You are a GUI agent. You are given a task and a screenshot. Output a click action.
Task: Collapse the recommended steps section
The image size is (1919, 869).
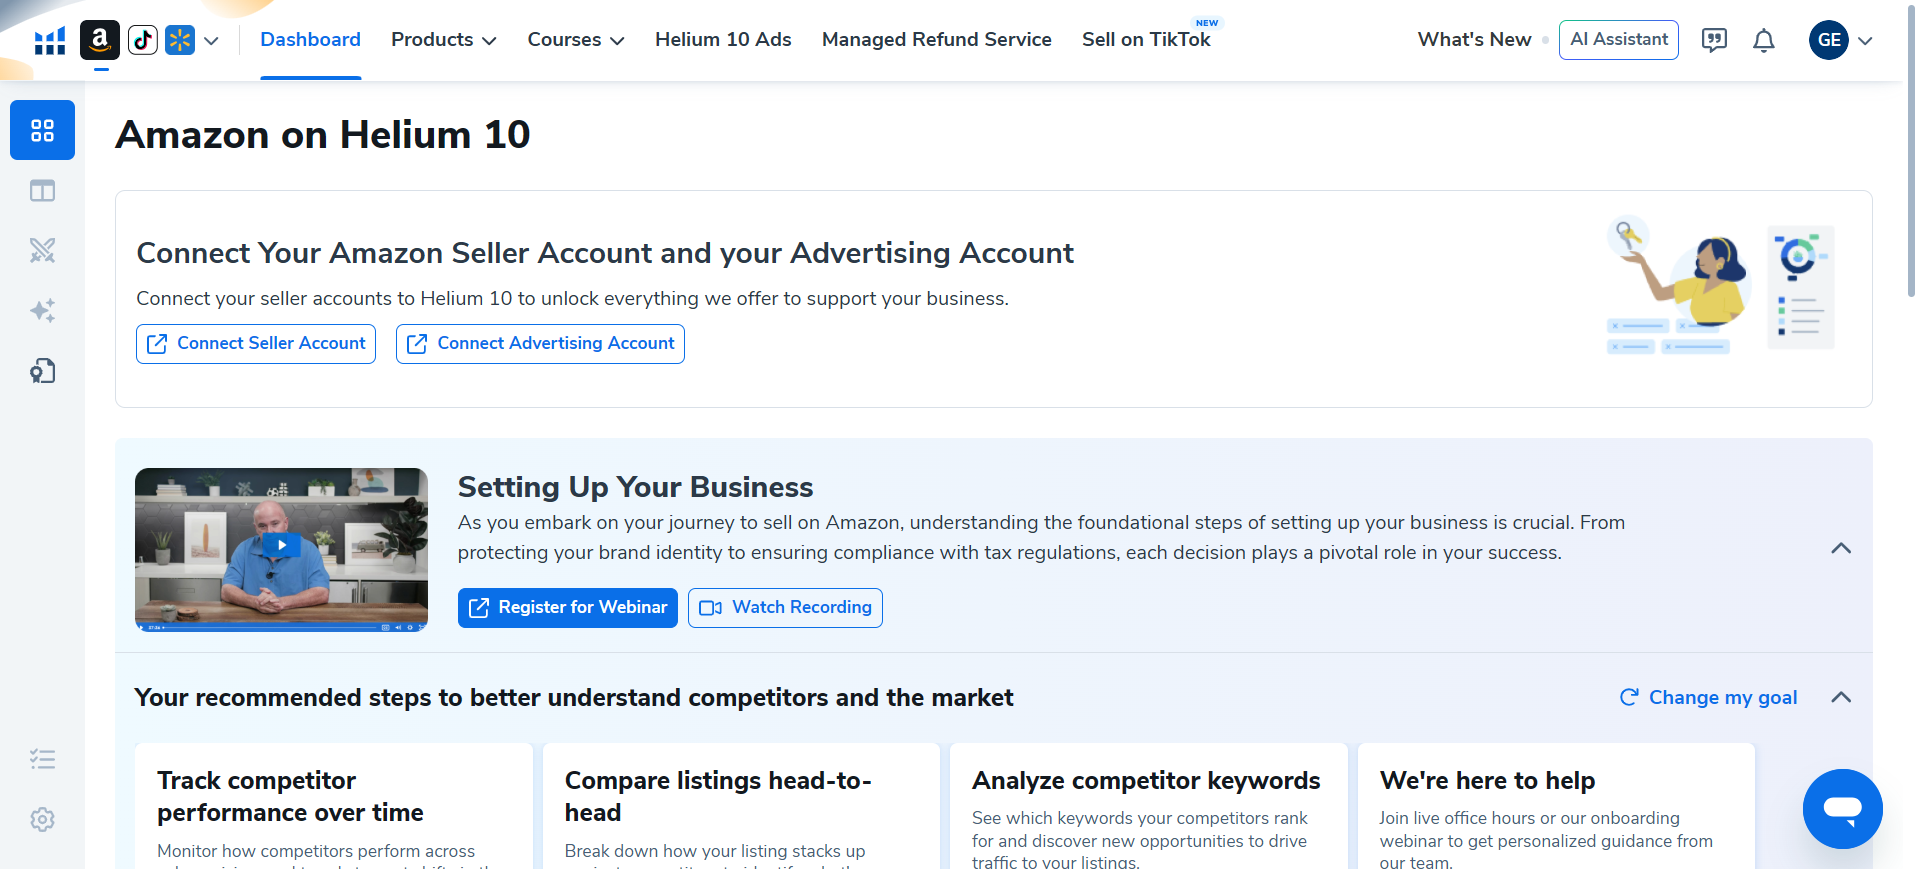(1841, 697)
